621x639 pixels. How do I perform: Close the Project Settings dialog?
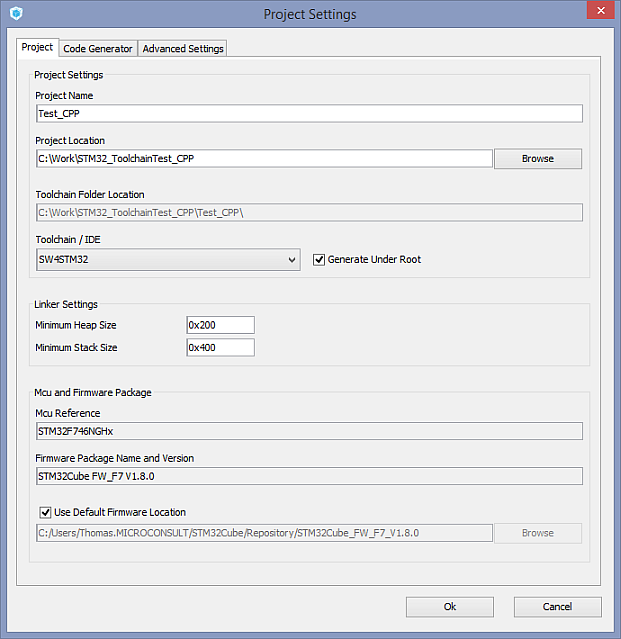(598, 12)
